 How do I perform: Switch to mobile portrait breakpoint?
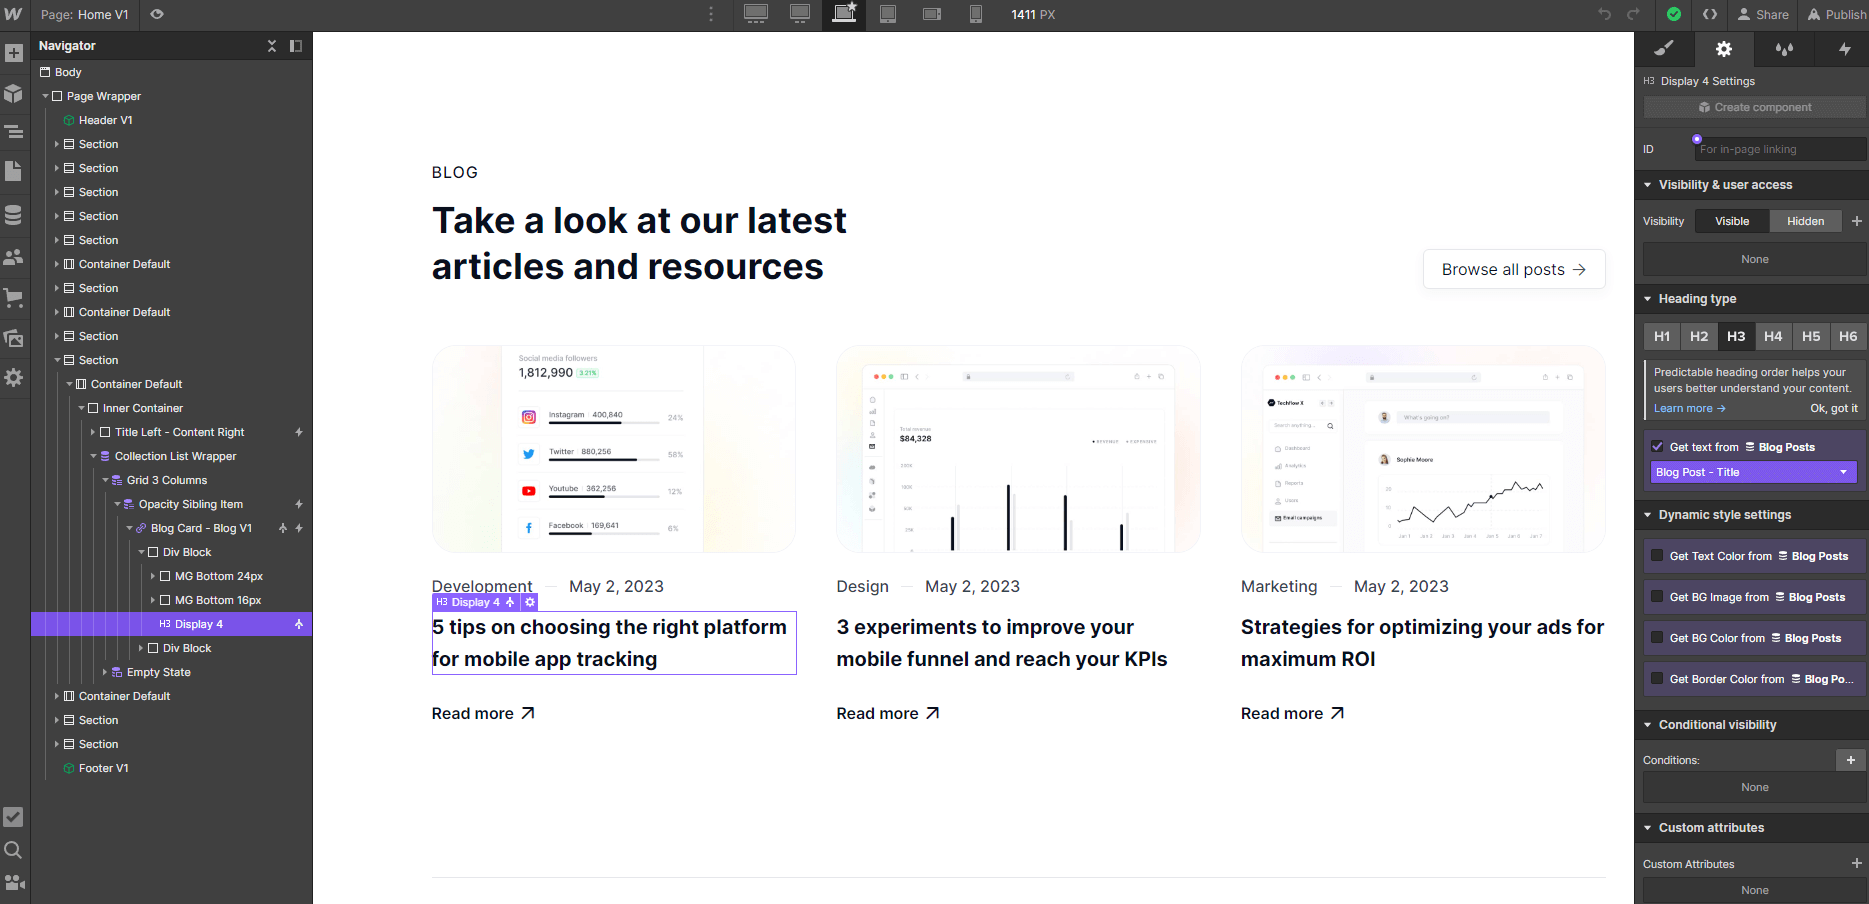pos(975,14)
